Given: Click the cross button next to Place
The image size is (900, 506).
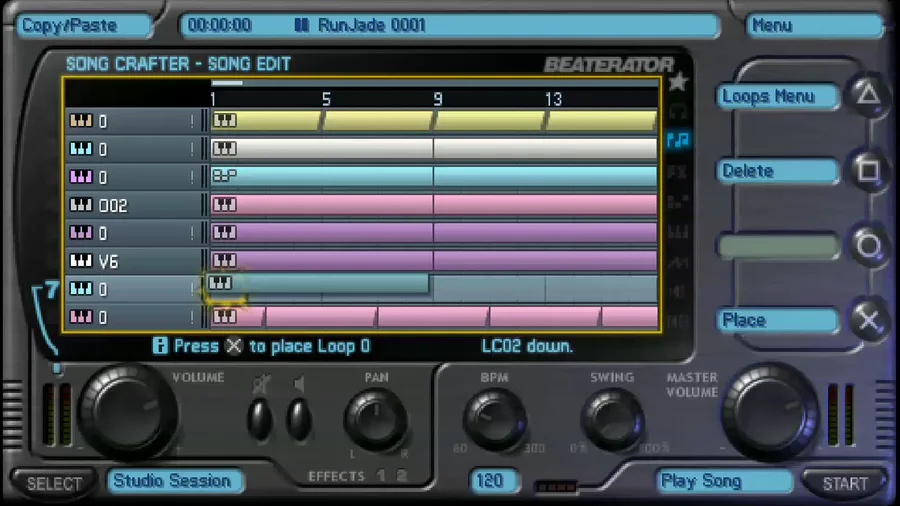Looking at the screenshot, I should point(868,320).
